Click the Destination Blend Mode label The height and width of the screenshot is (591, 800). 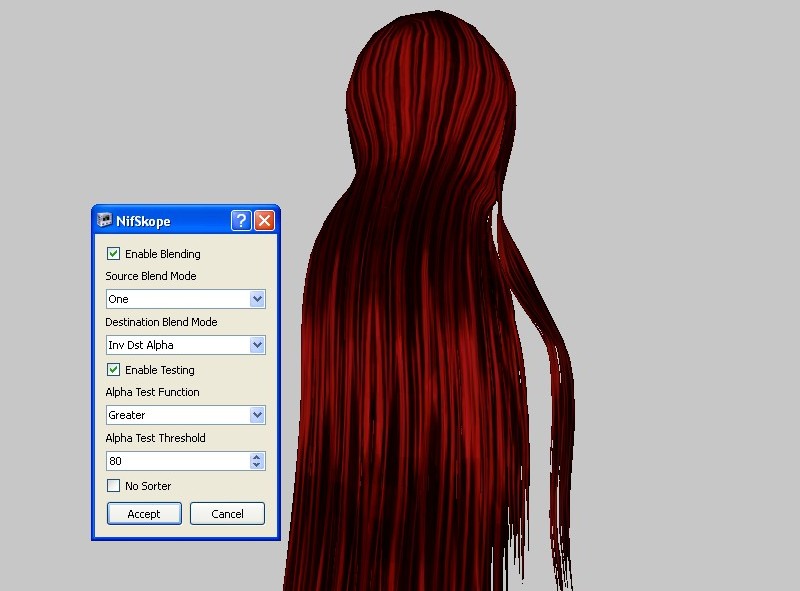tap(161, 322)
